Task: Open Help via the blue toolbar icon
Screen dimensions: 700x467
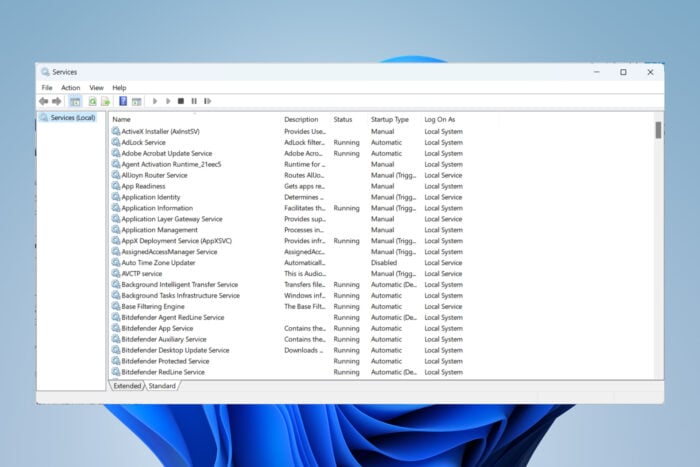Action: click(x=123, y=101)
